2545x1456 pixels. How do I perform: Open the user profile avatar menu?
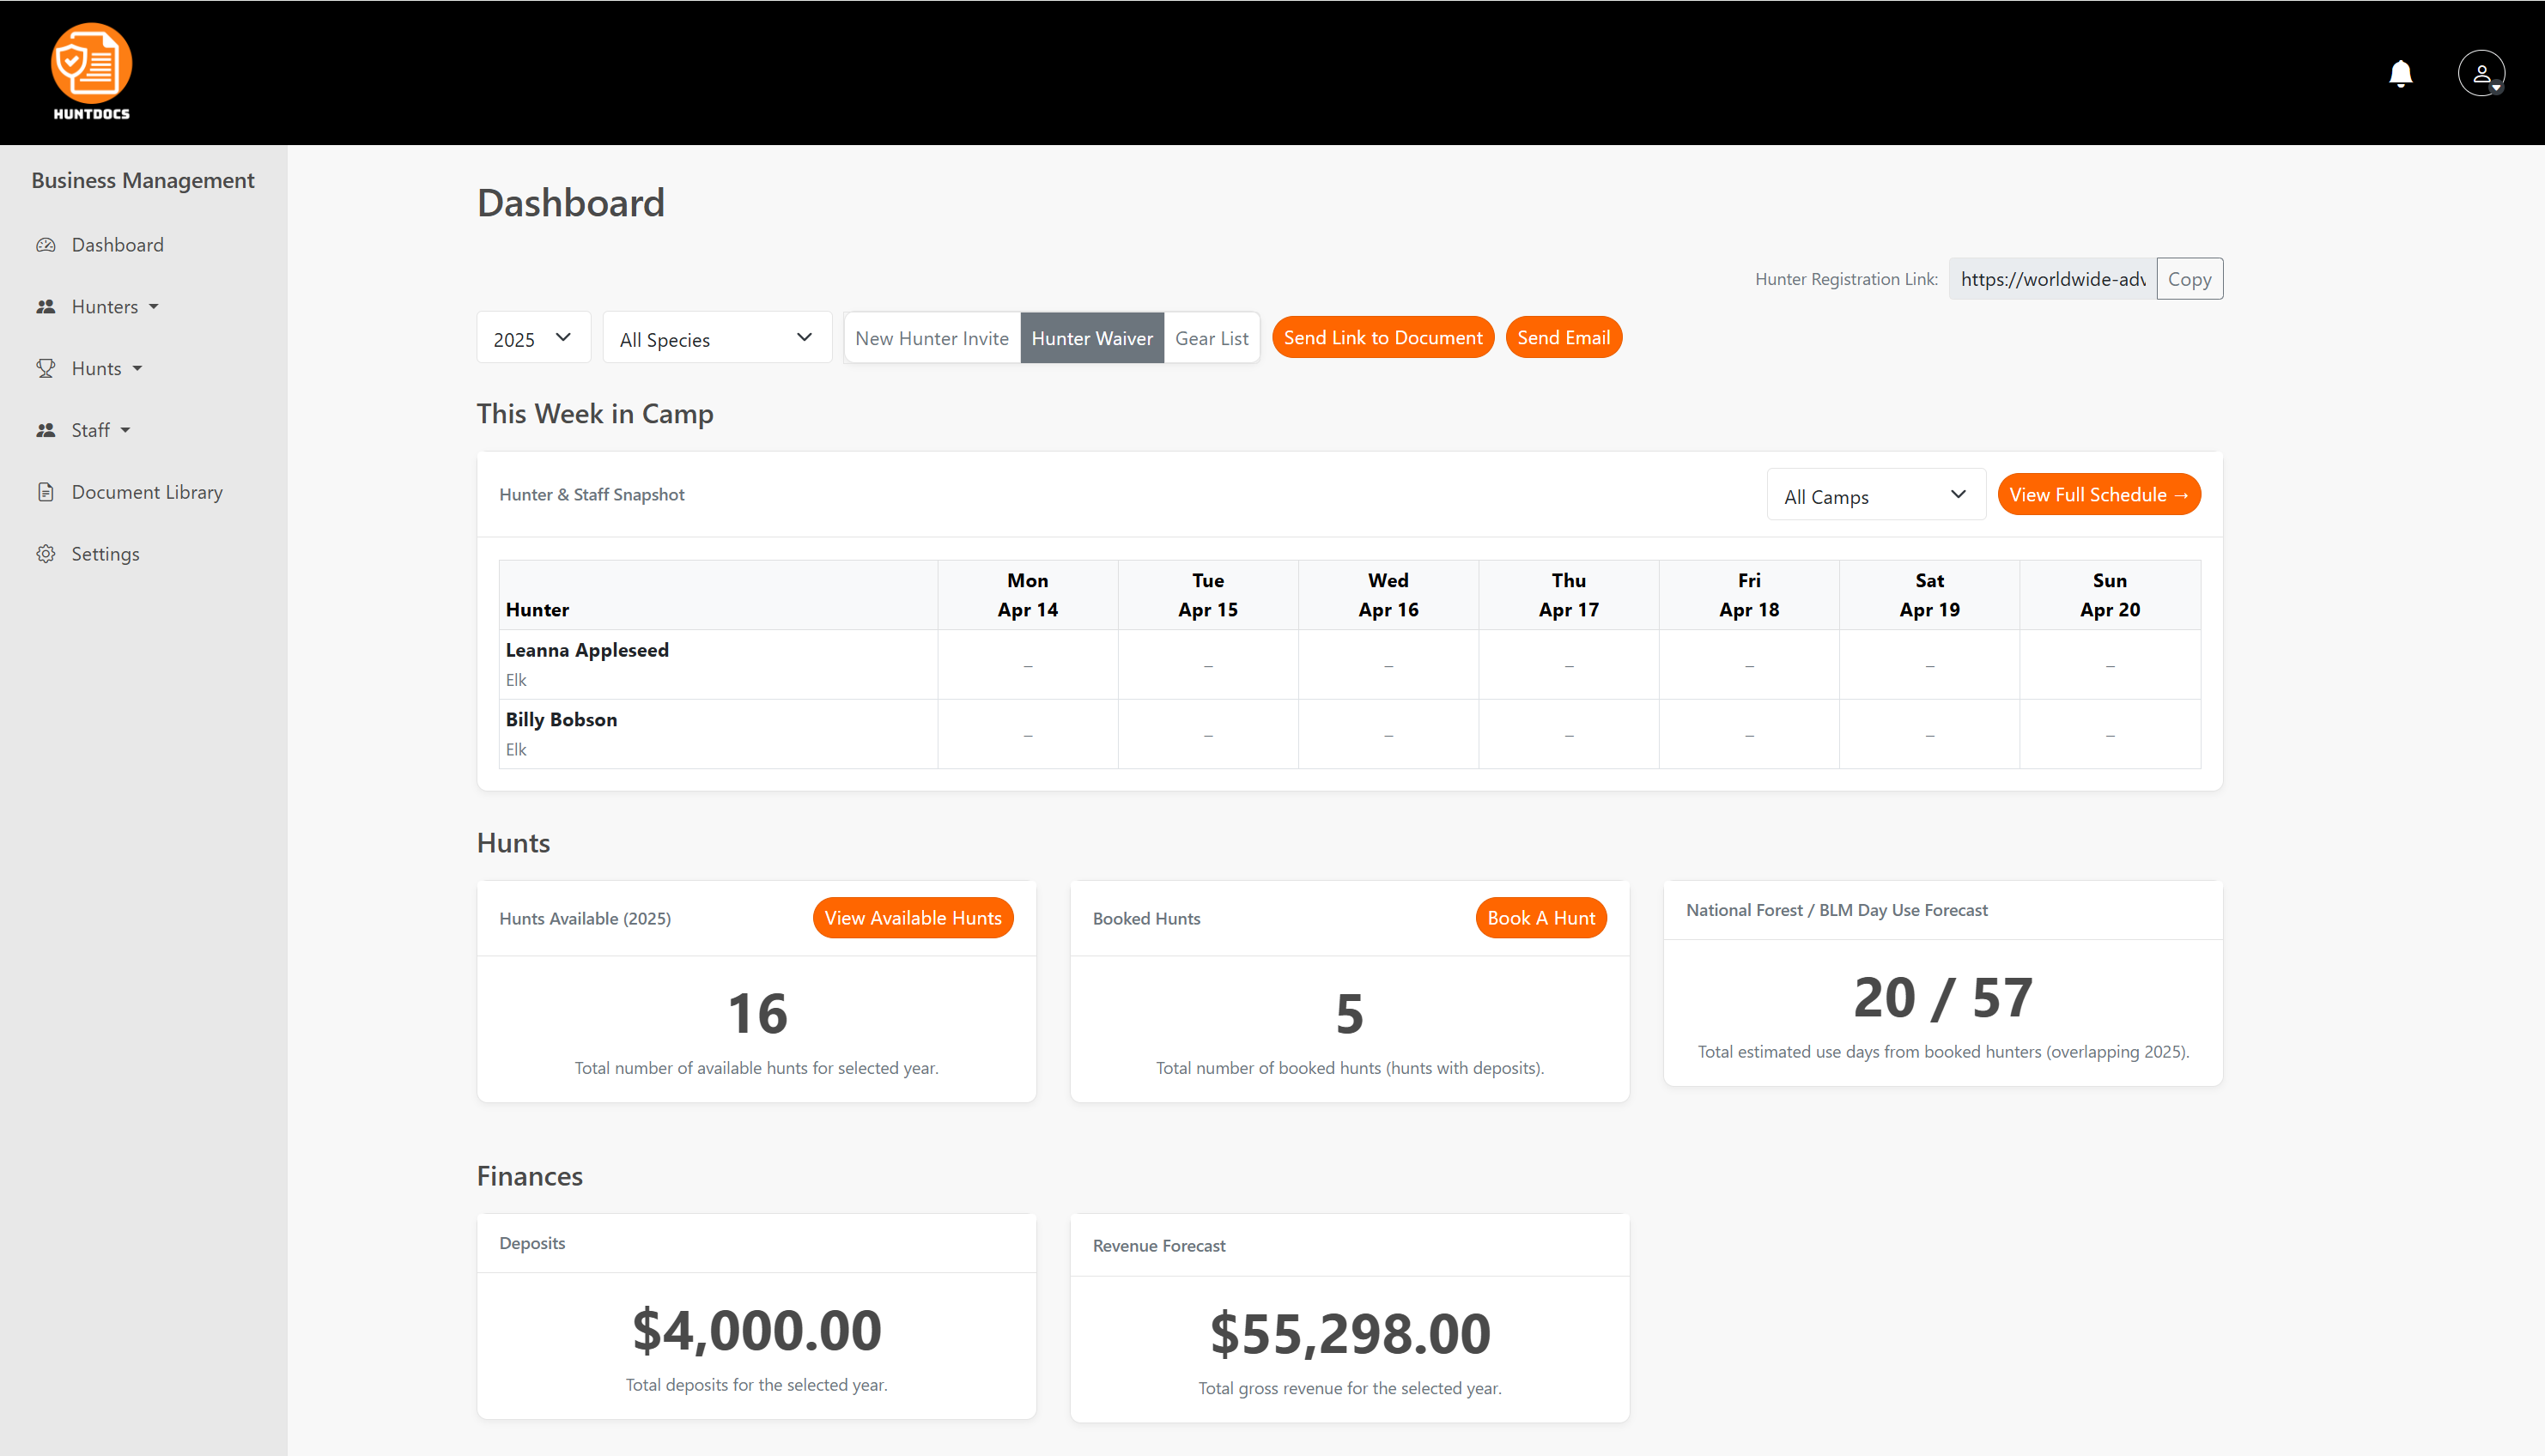click(2482, 72)
